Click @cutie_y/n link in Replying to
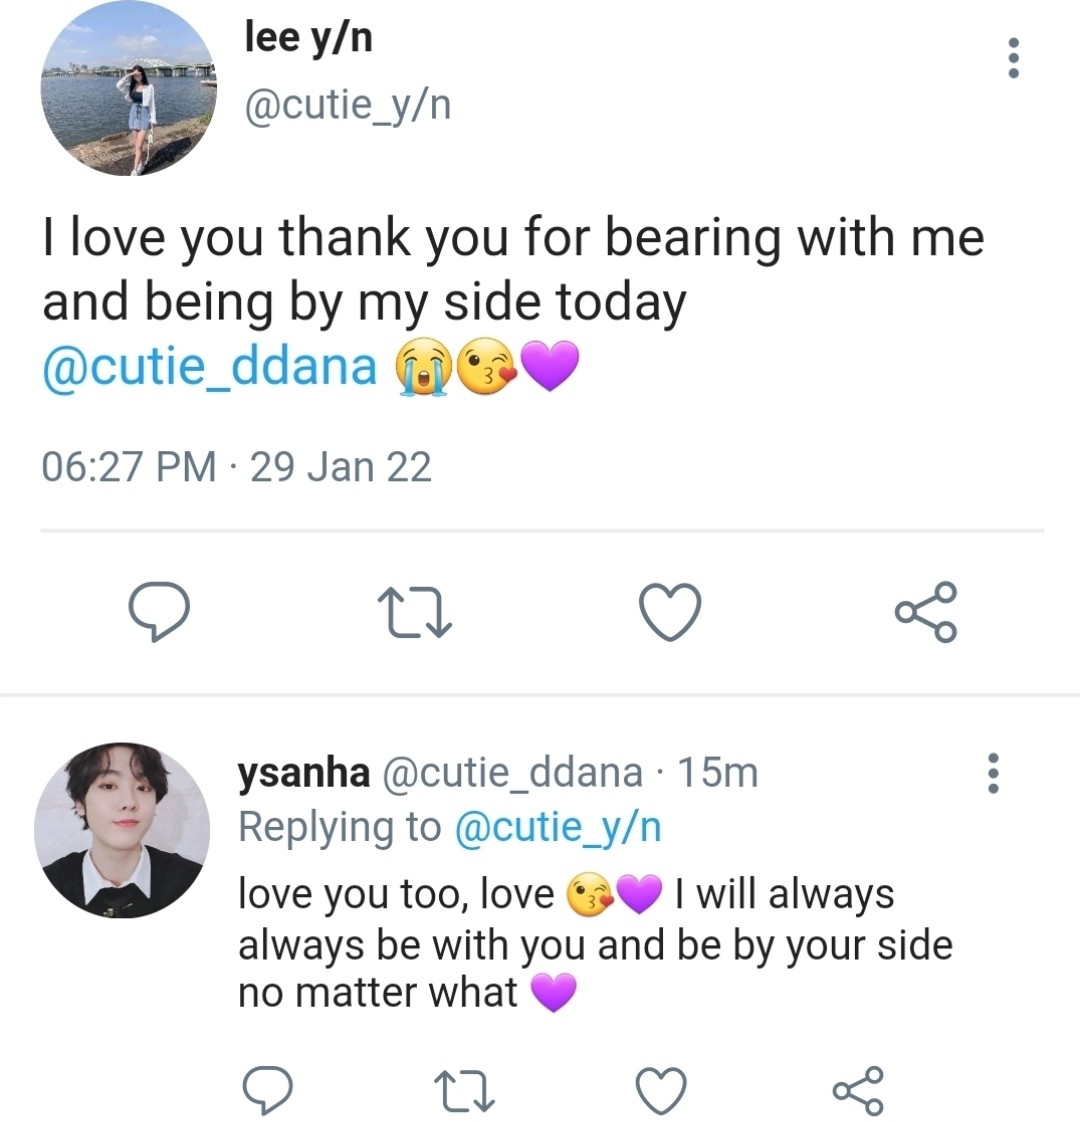 (558, 827)
